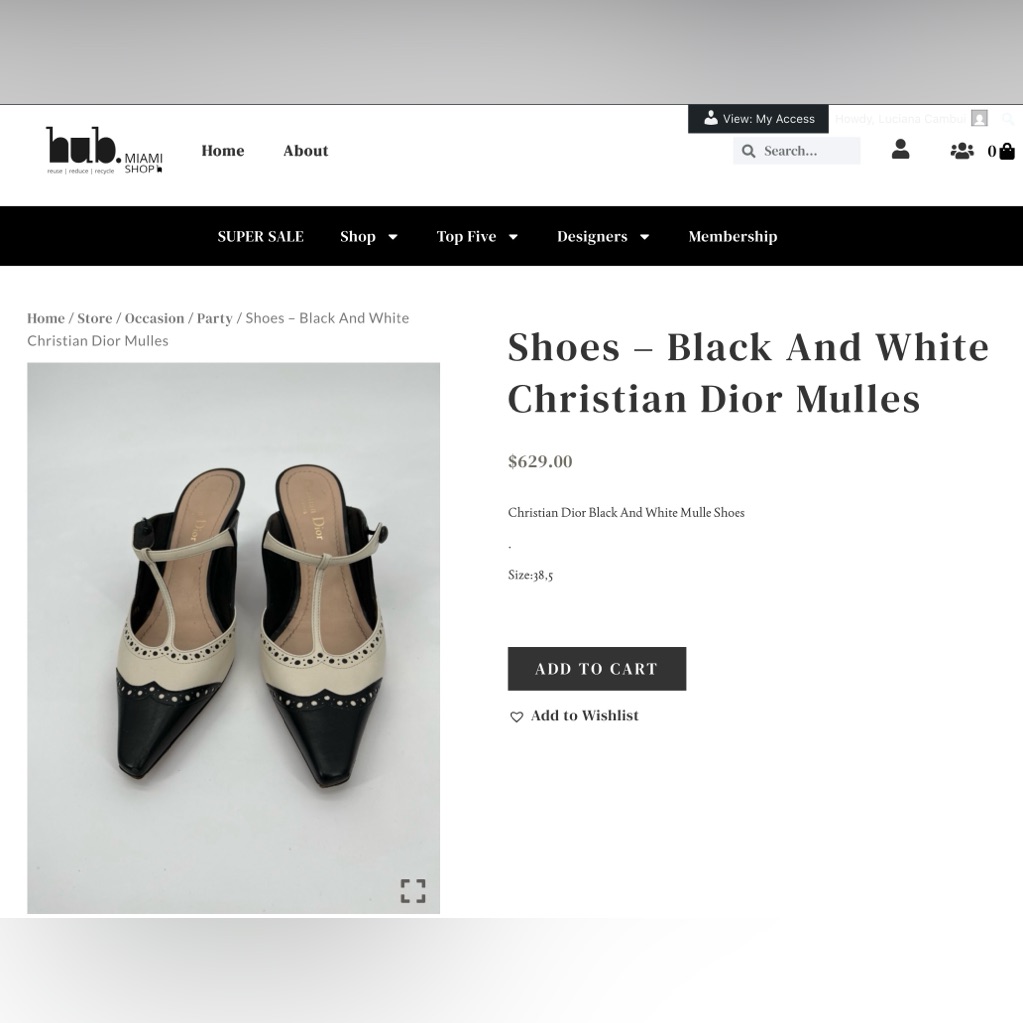Click the wishlist heart icon
Screen dimensions: 1023x1023
pyautogui.click(x=516, y=717)
